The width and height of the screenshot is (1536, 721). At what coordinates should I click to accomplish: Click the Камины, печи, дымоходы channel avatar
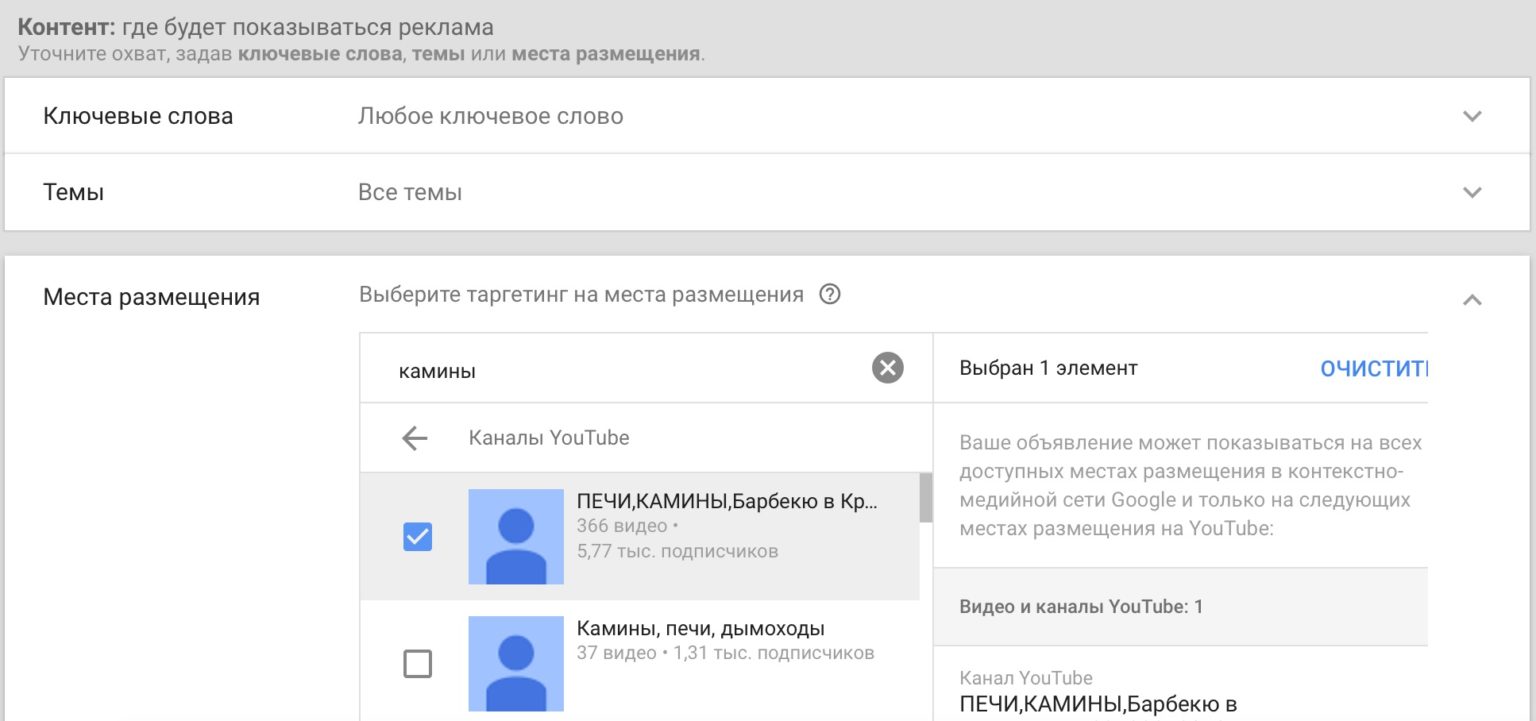[516, 664]
